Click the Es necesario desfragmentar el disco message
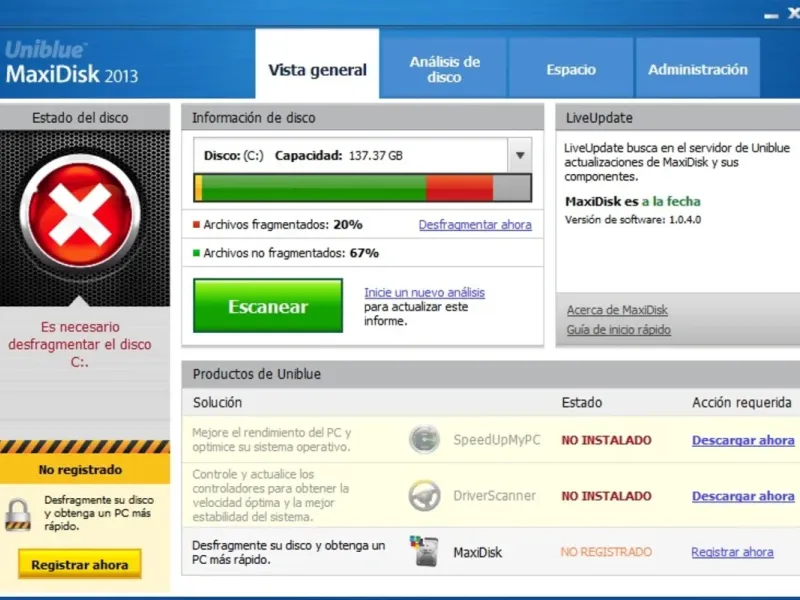The image size is (800, 600). click(80, 344)
